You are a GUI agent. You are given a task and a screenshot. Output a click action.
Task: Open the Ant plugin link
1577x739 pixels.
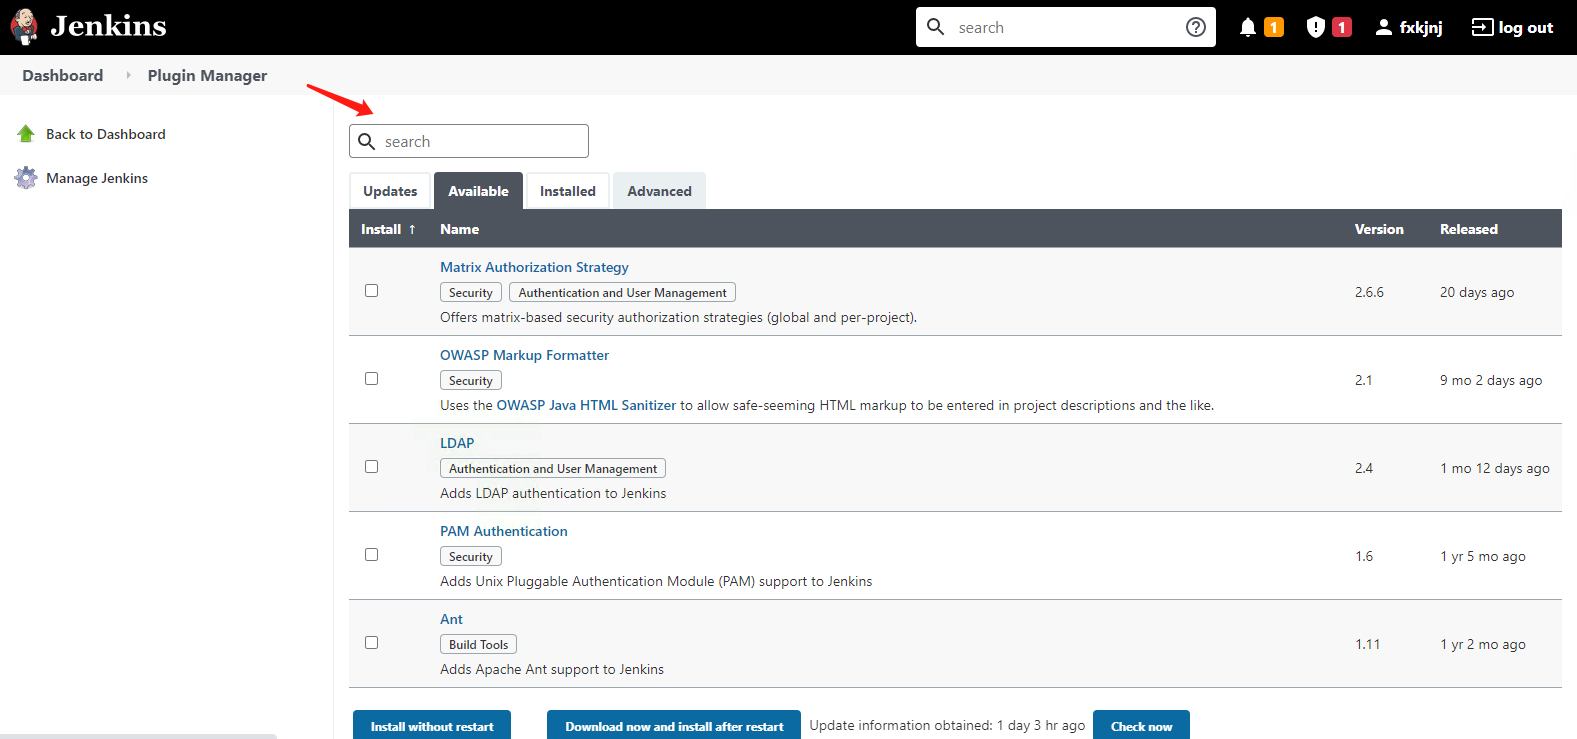[x=451, y=619]
